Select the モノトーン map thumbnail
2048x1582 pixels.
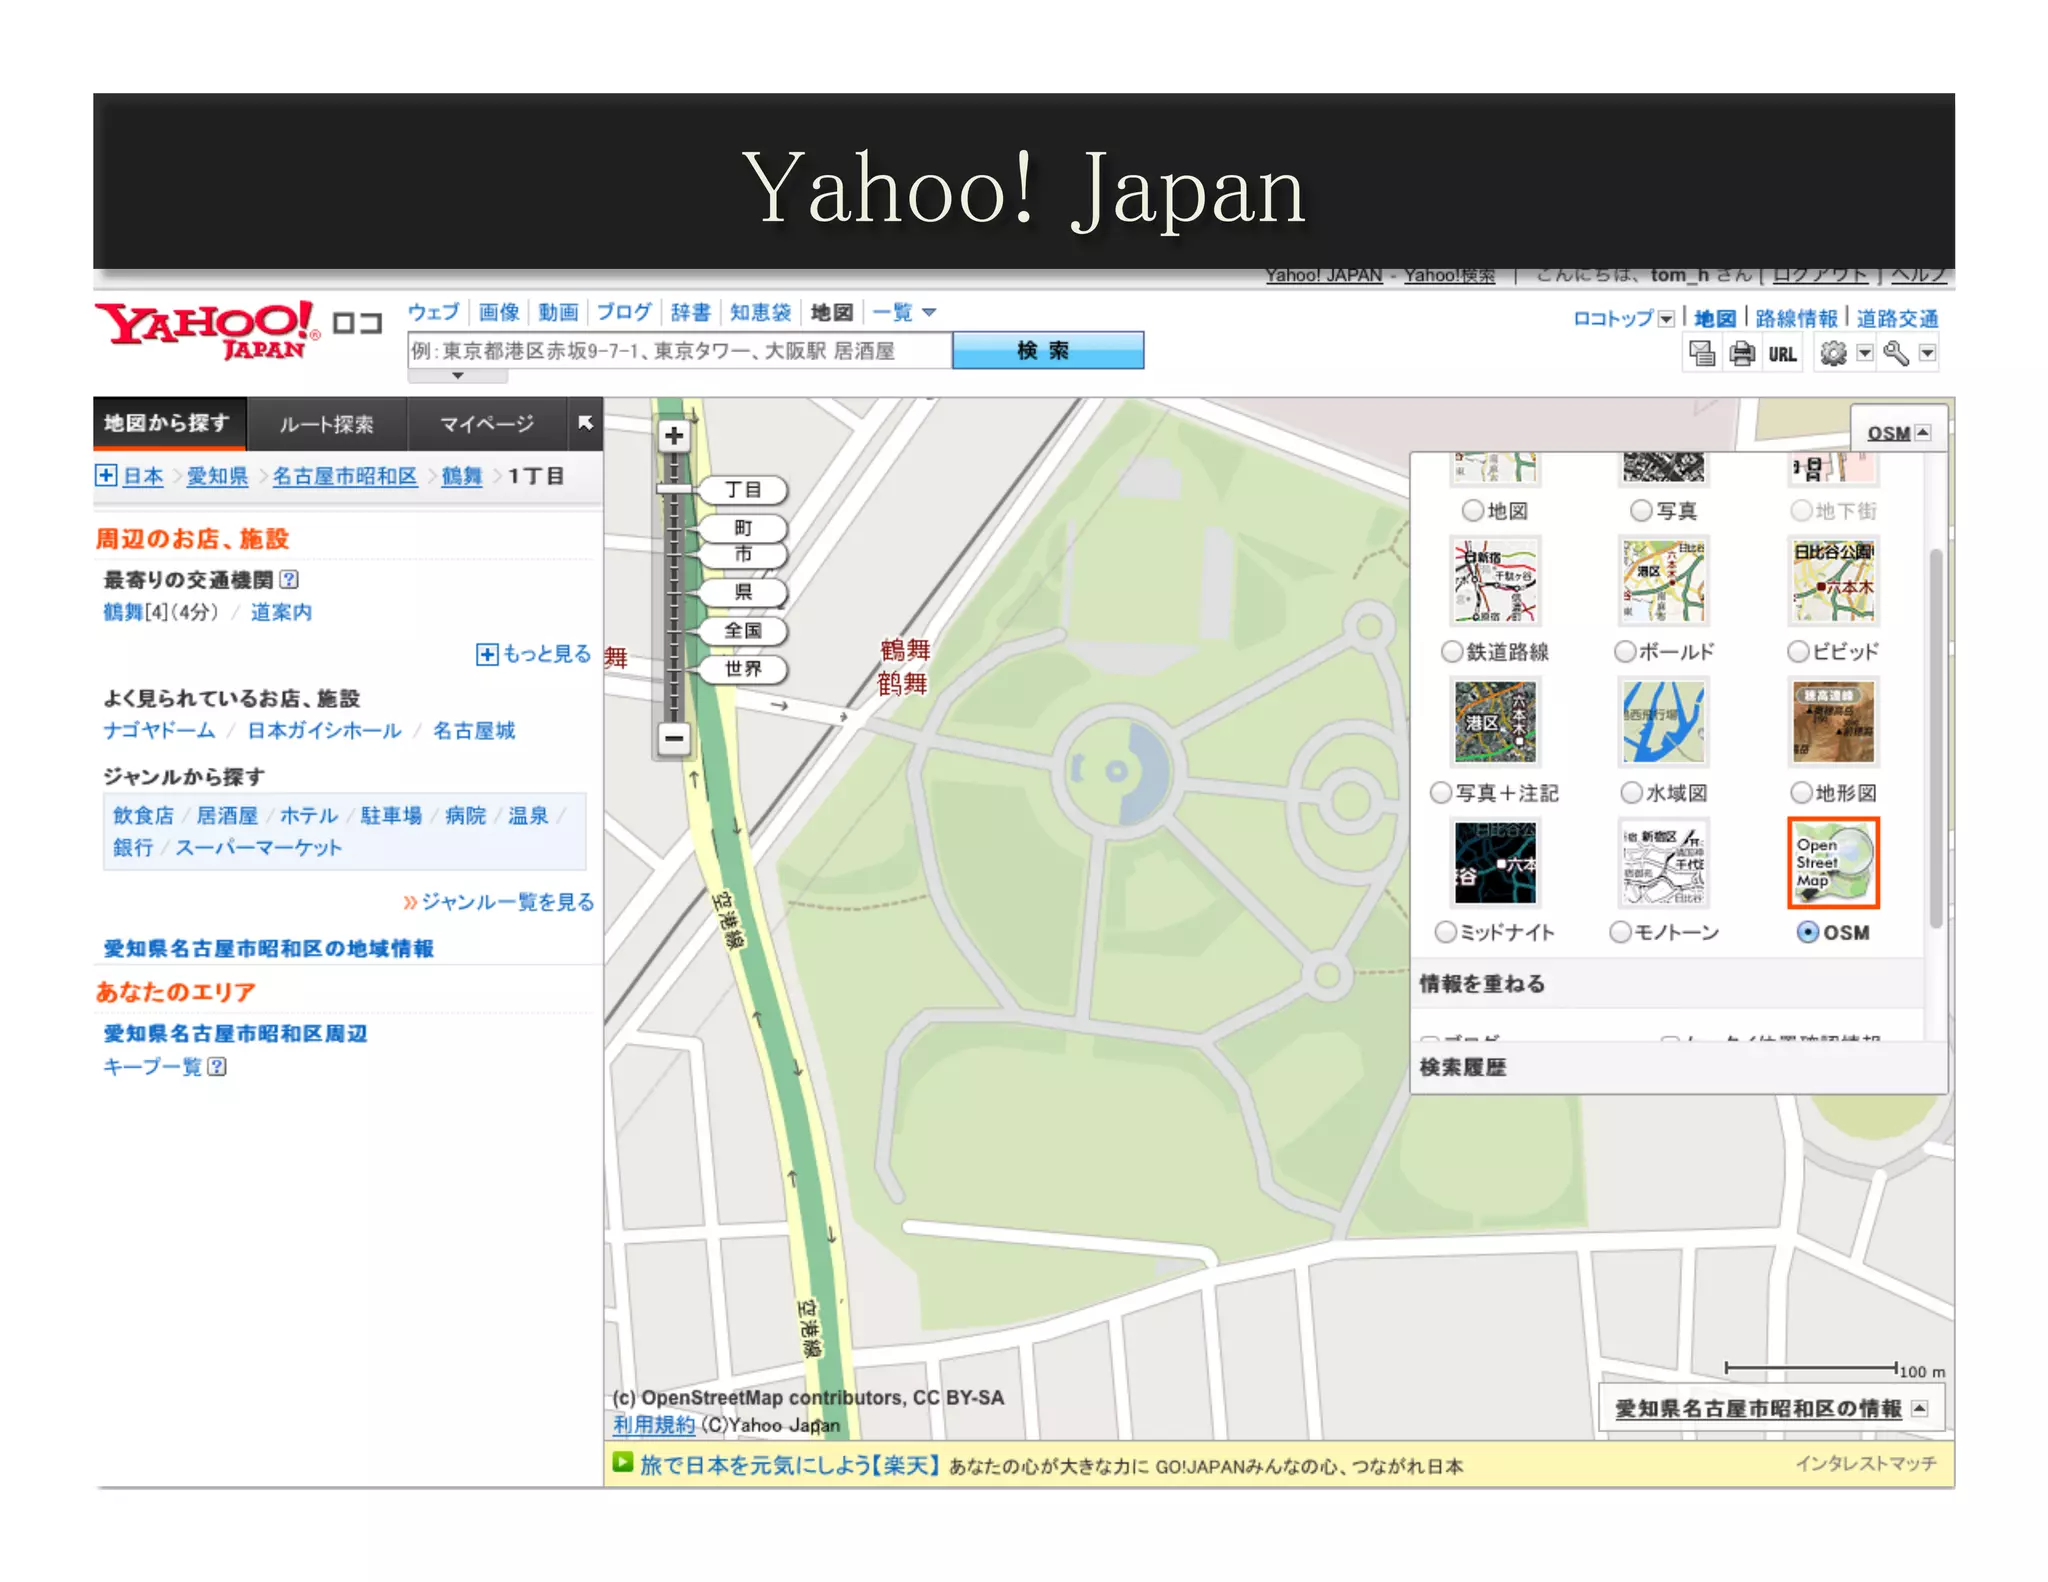tap(1663, 862)
